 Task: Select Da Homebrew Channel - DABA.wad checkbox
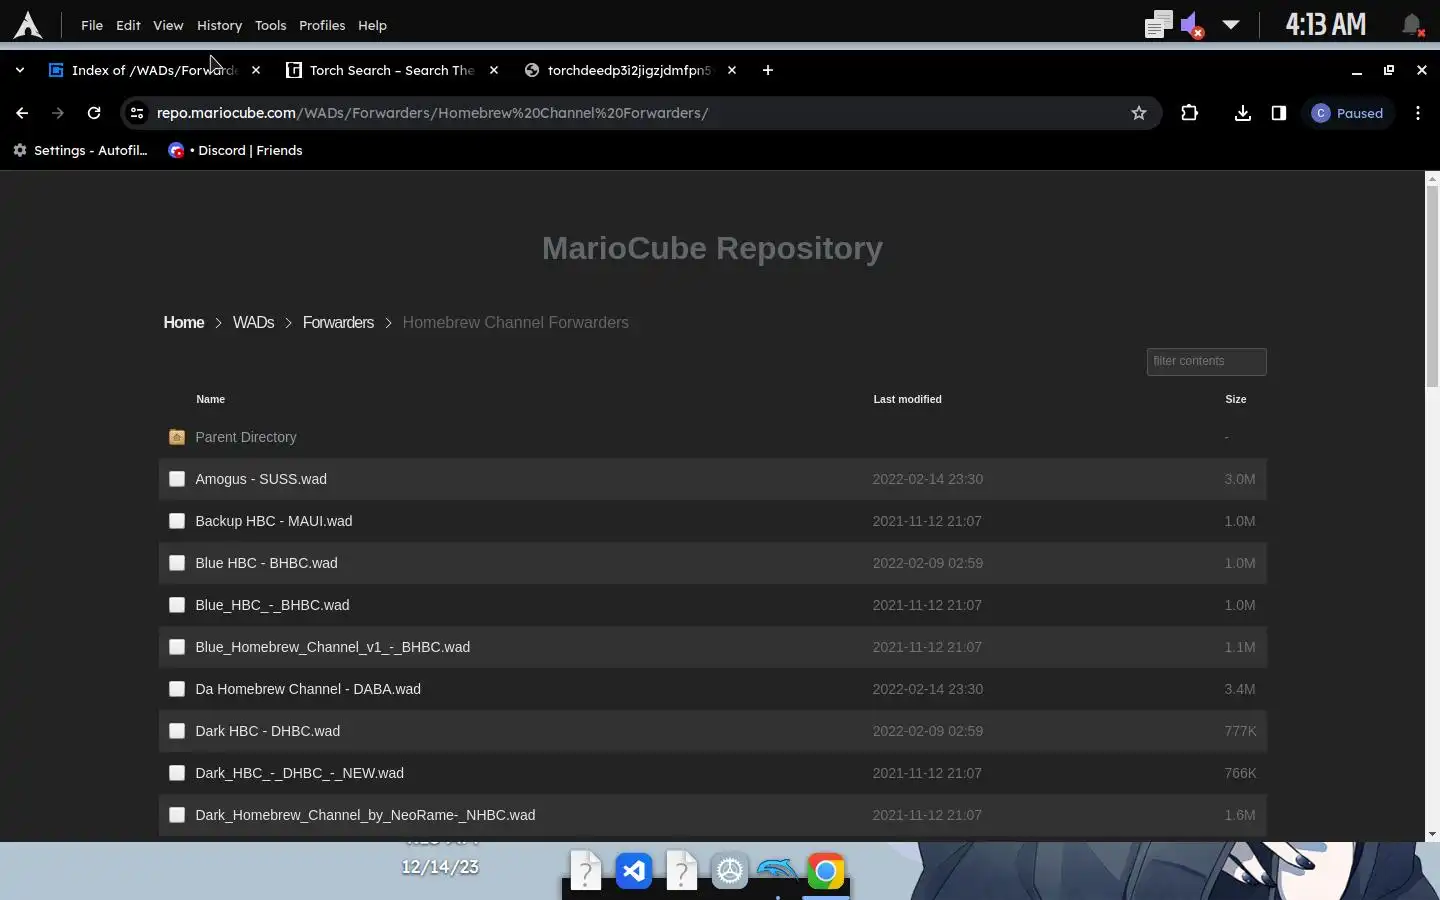(x=177, y=689)
